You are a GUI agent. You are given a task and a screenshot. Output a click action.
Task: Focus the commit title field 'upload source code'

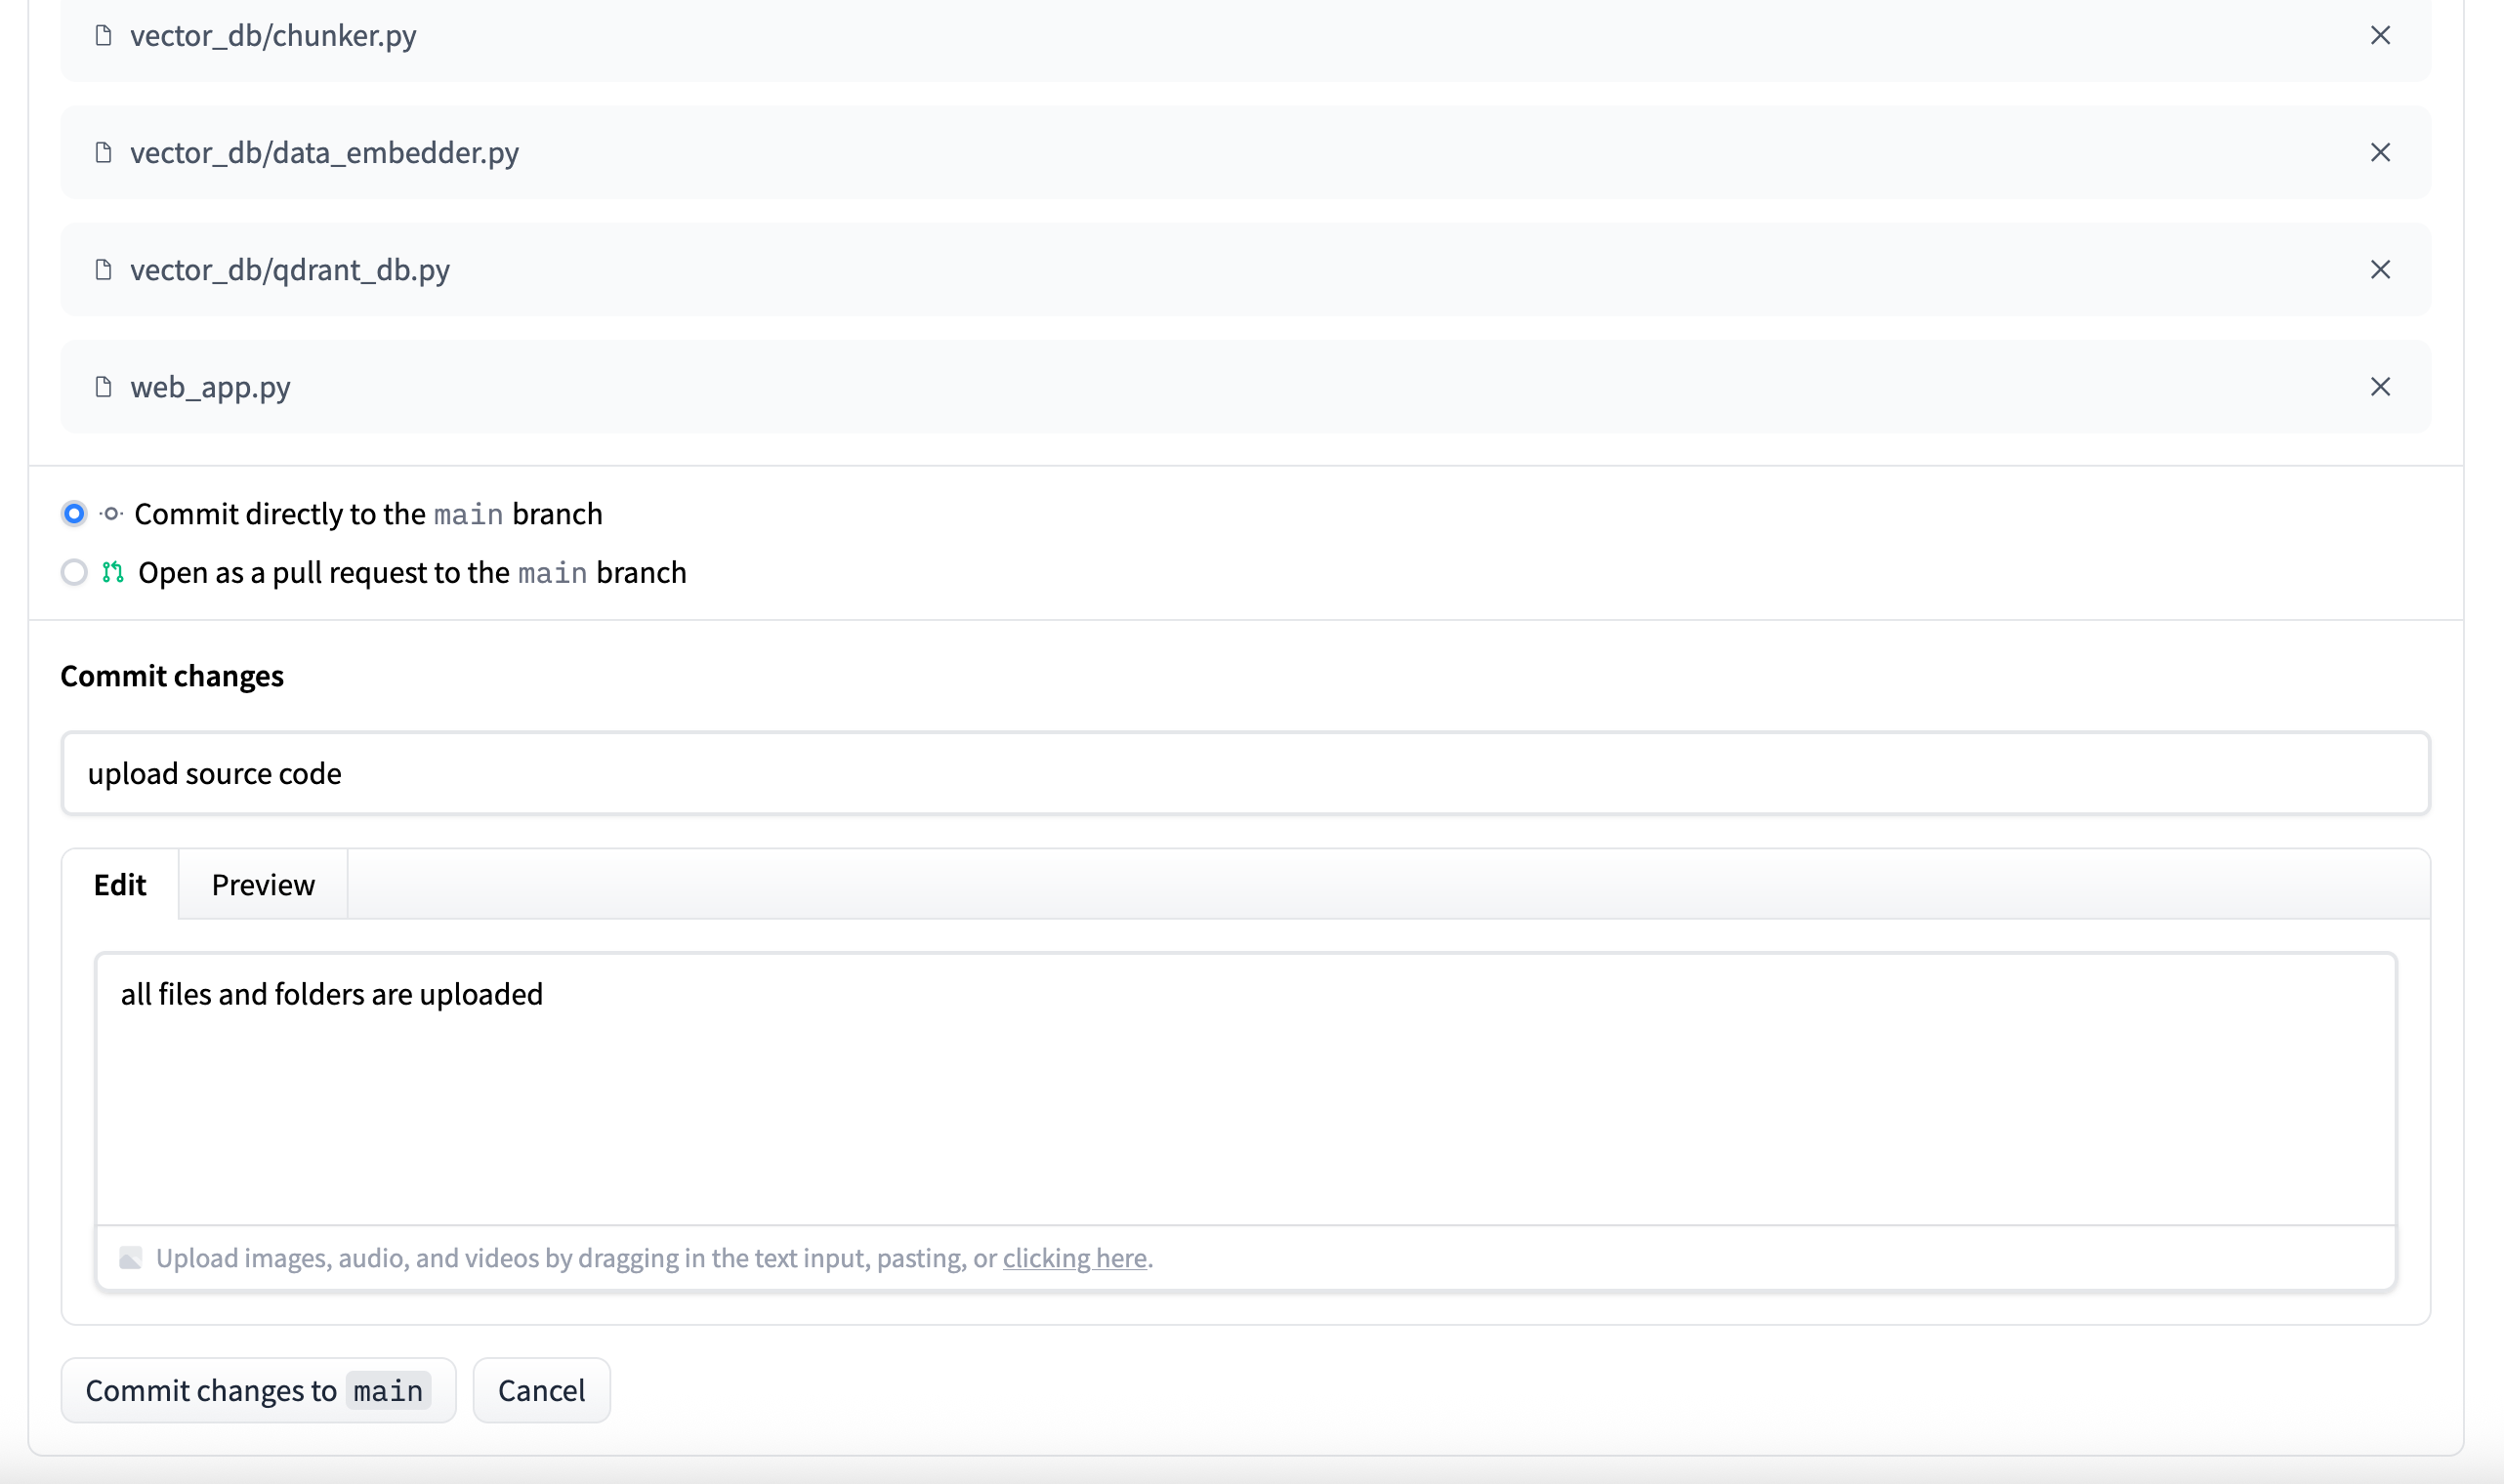[x=1245, y=773]
